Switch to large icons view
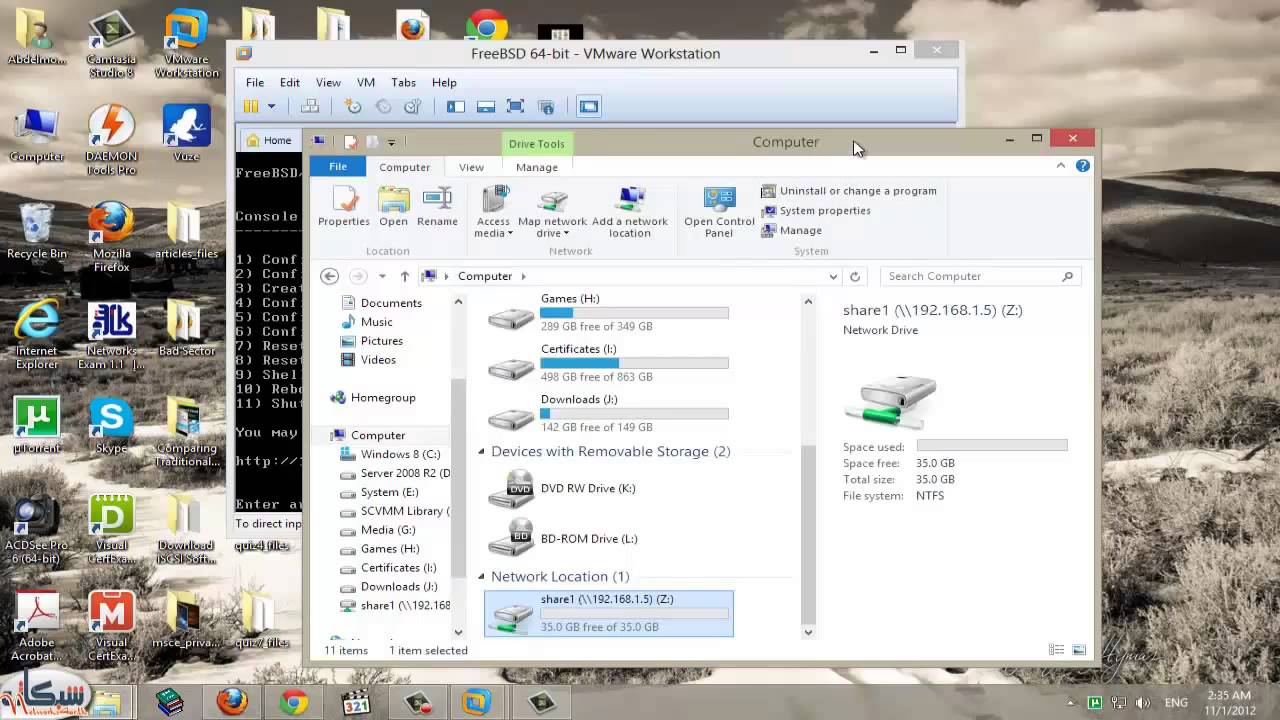Viewport: 1280px width, 720px height. tap(1079, 650)
